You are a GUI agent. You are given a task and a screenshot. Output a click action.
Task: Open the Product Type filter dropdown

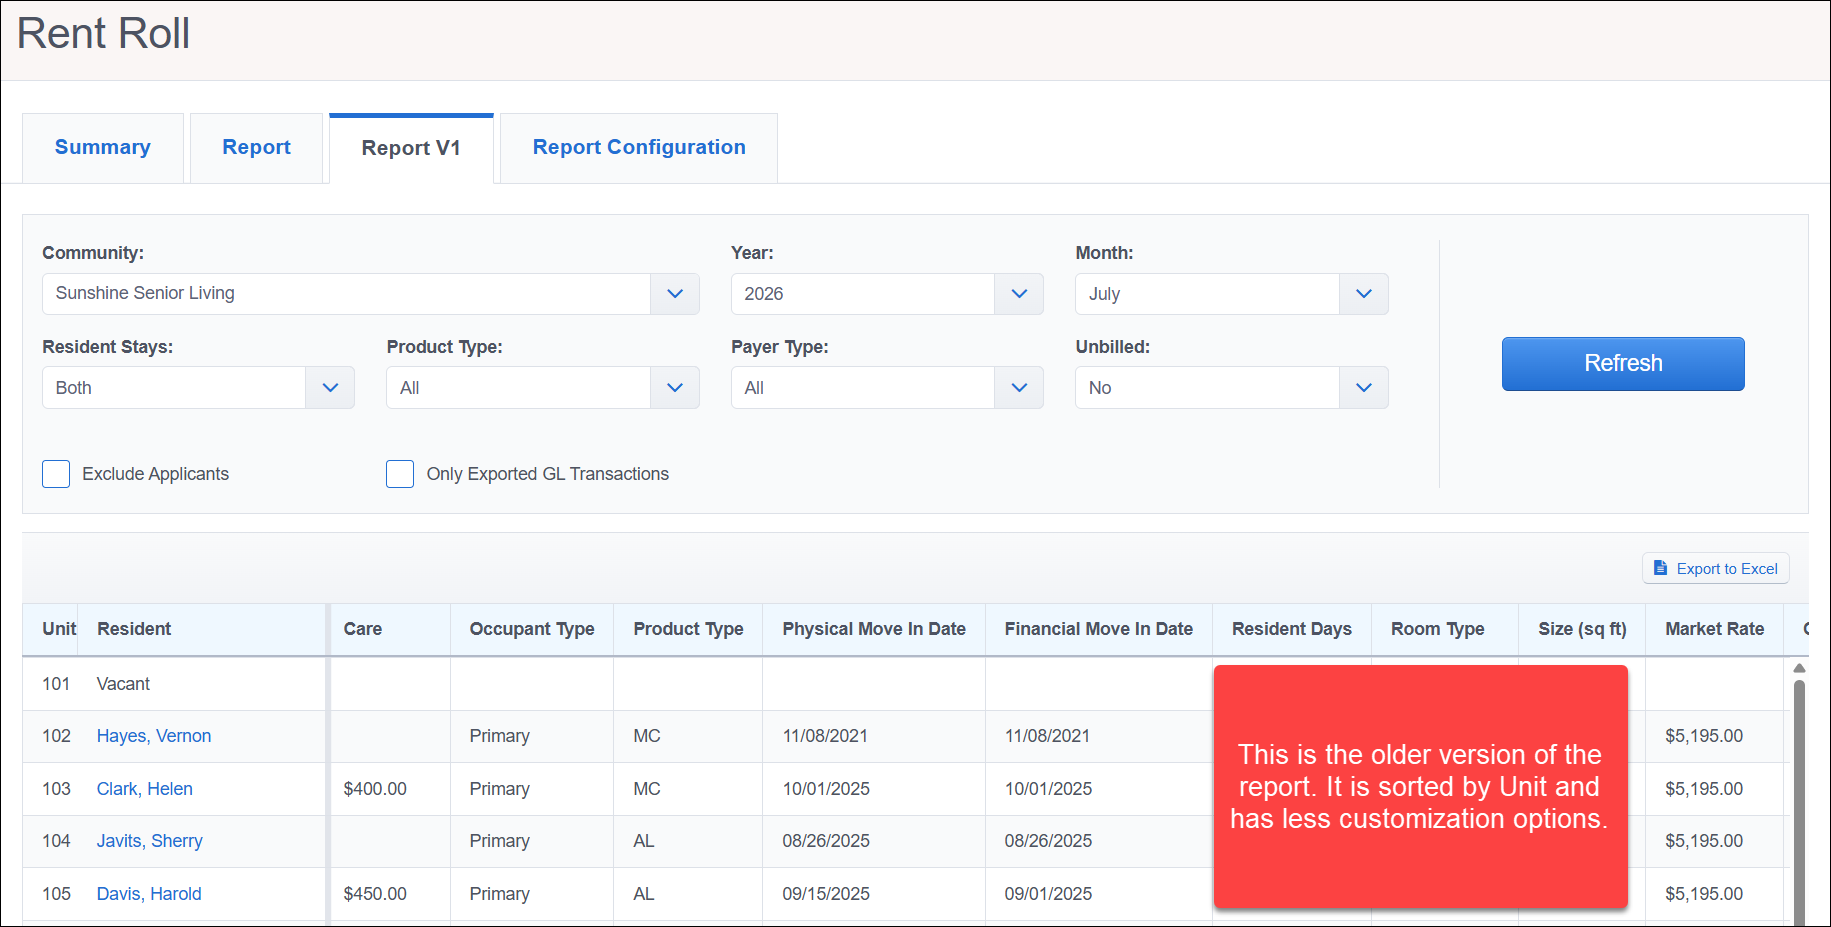tap(543, 388)
